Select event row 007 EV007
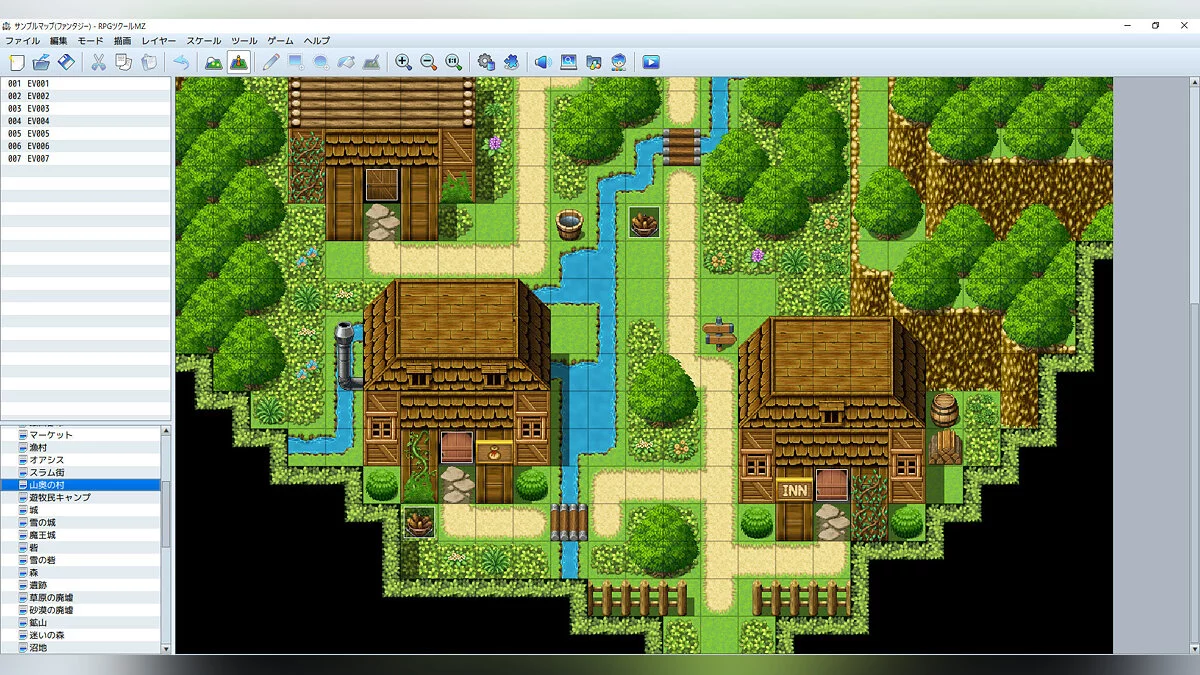The width and height of the screenshot is (1200, 675). point(86,158)
